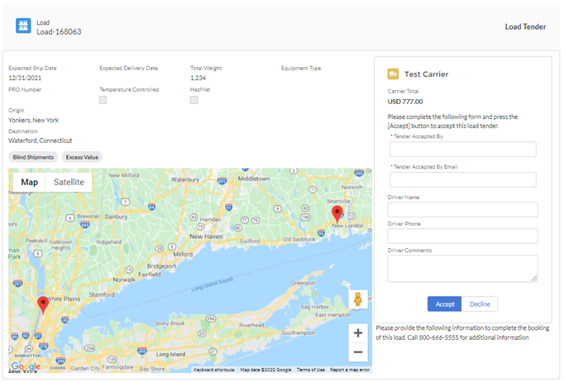Click the 1,234 total weight value
The width and height of the screenshot is (564, 382).
coord(198,78)
